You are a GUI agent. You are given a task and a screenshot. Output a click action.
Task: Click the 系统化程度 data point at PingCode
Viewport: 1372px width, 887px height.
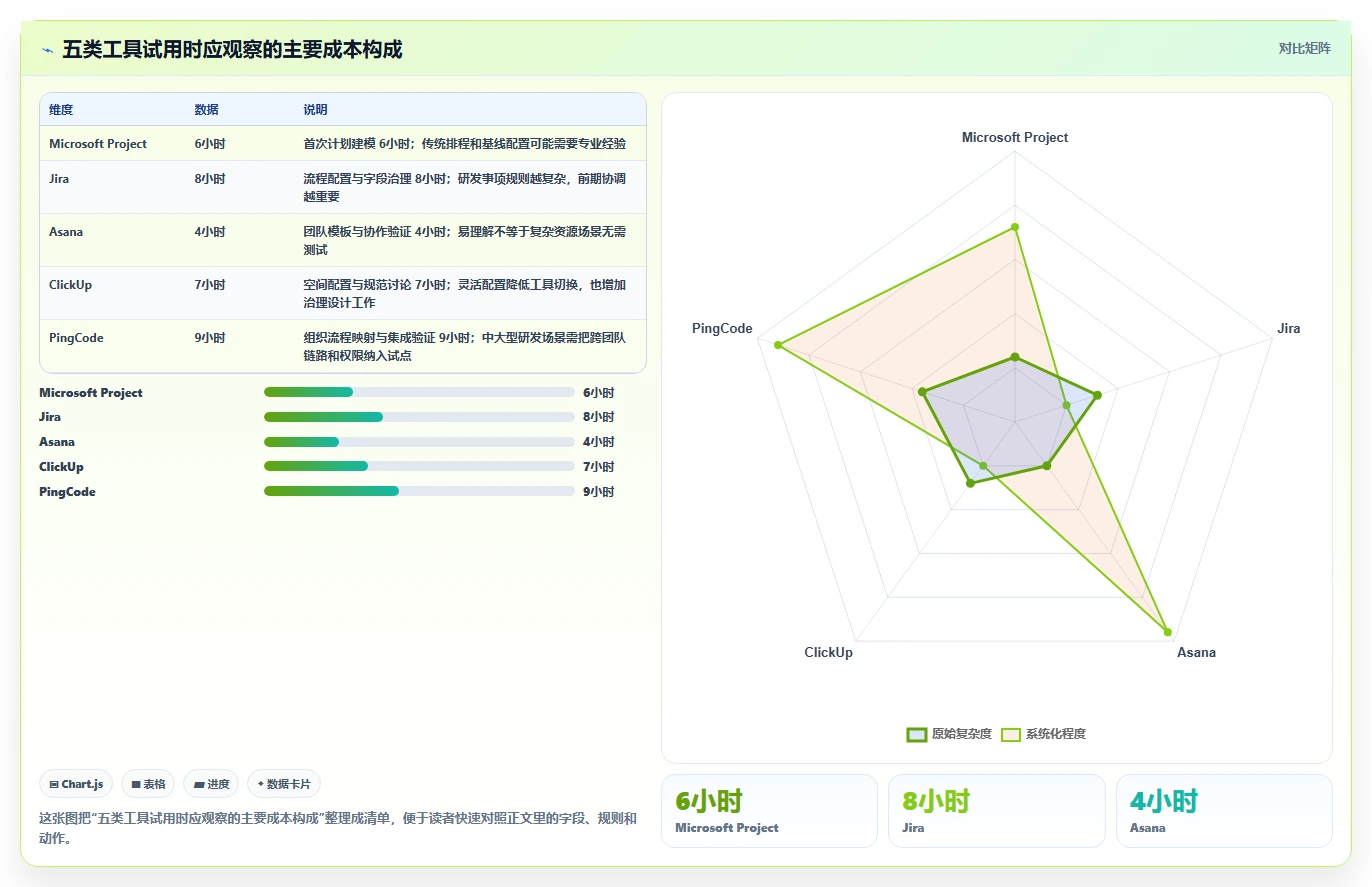(777, 345)
